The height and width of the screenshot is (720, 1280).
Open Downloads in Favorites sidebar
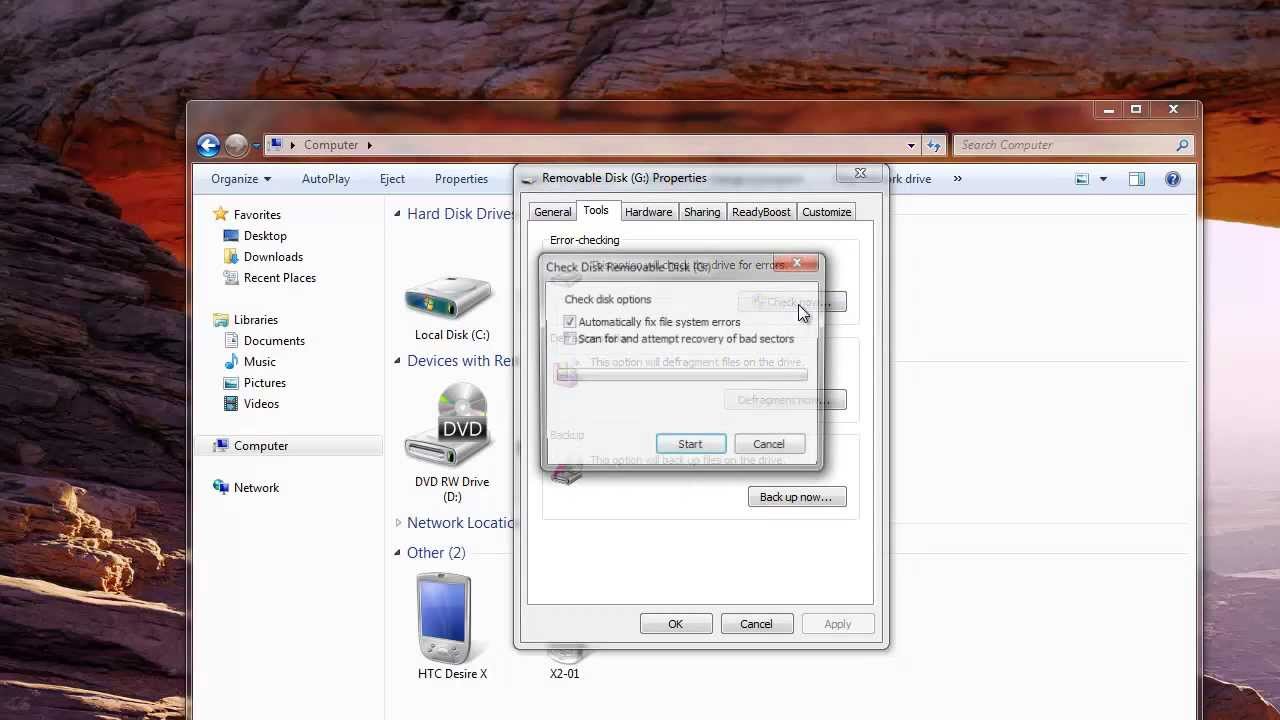273,257
